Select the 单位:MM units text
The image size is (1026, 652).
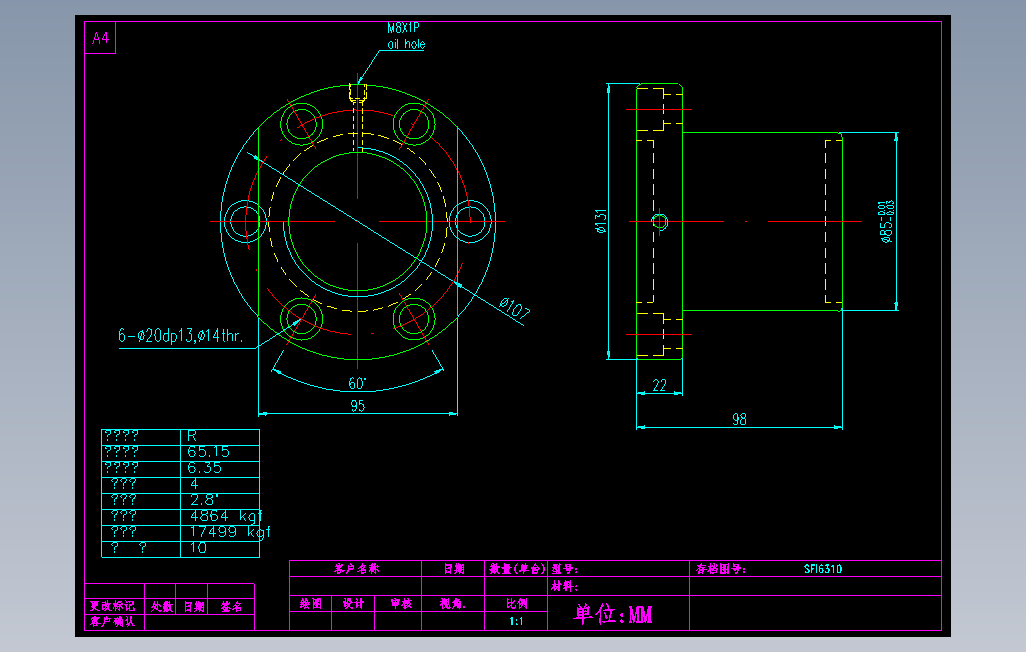(612, 614)
